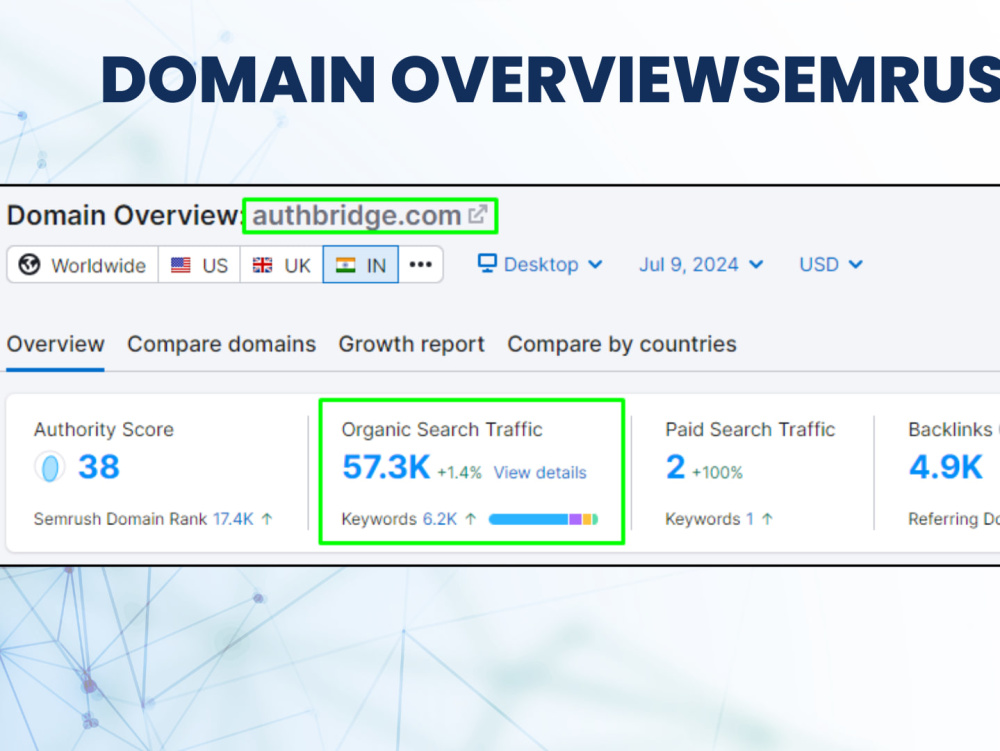The image size is (1000, 751).
Task: Select Worldwide database option
Action: click(x=82, y=265)
